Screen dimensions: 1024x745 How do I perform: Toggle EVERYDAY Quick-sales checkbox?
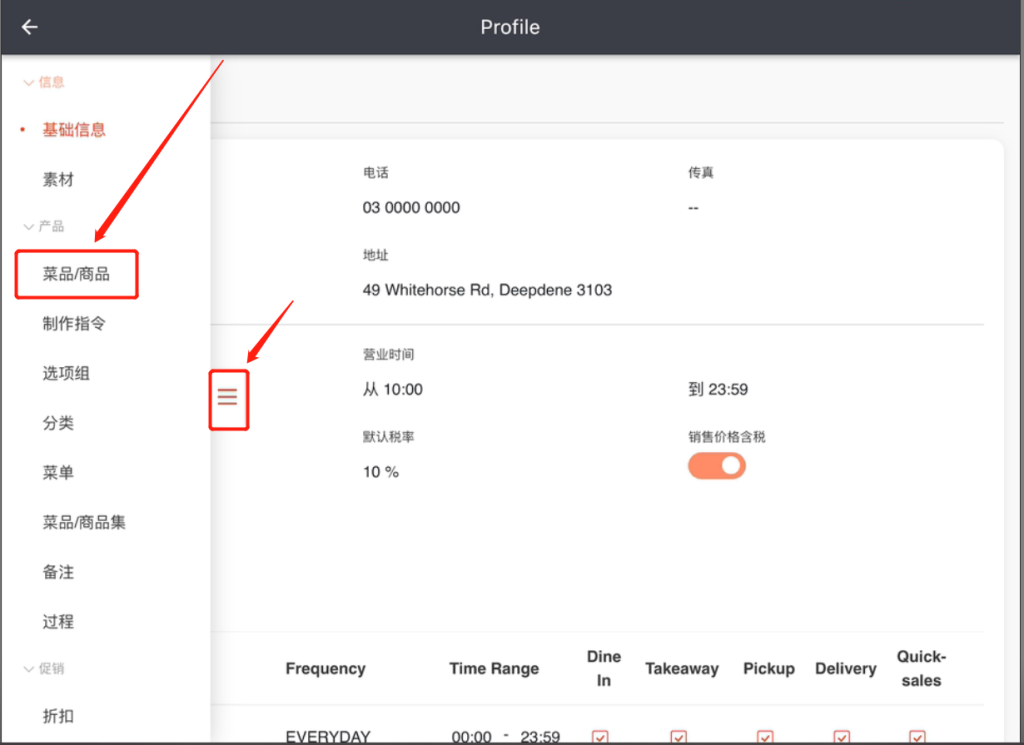[918, 737]
